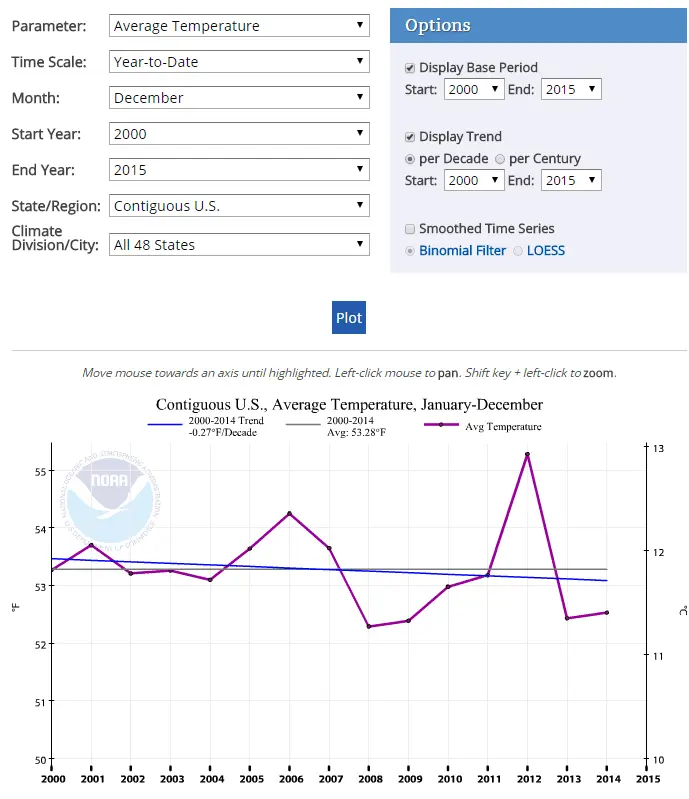The width and height of the screenshot is (689, 799).
Task: Click the 2008 data point marker
Action: coord(369,626)
